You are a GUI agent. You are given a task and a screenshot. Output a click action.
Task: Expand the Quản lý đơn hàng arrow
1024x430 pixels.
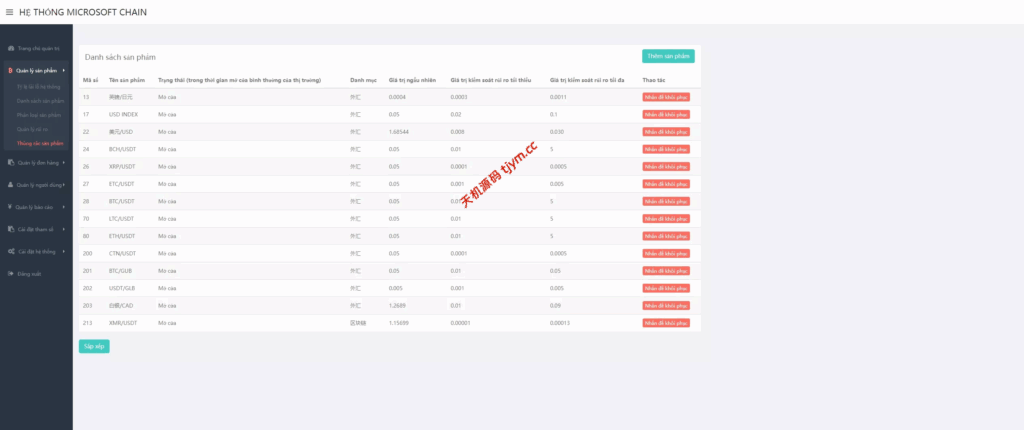(64, 162)
